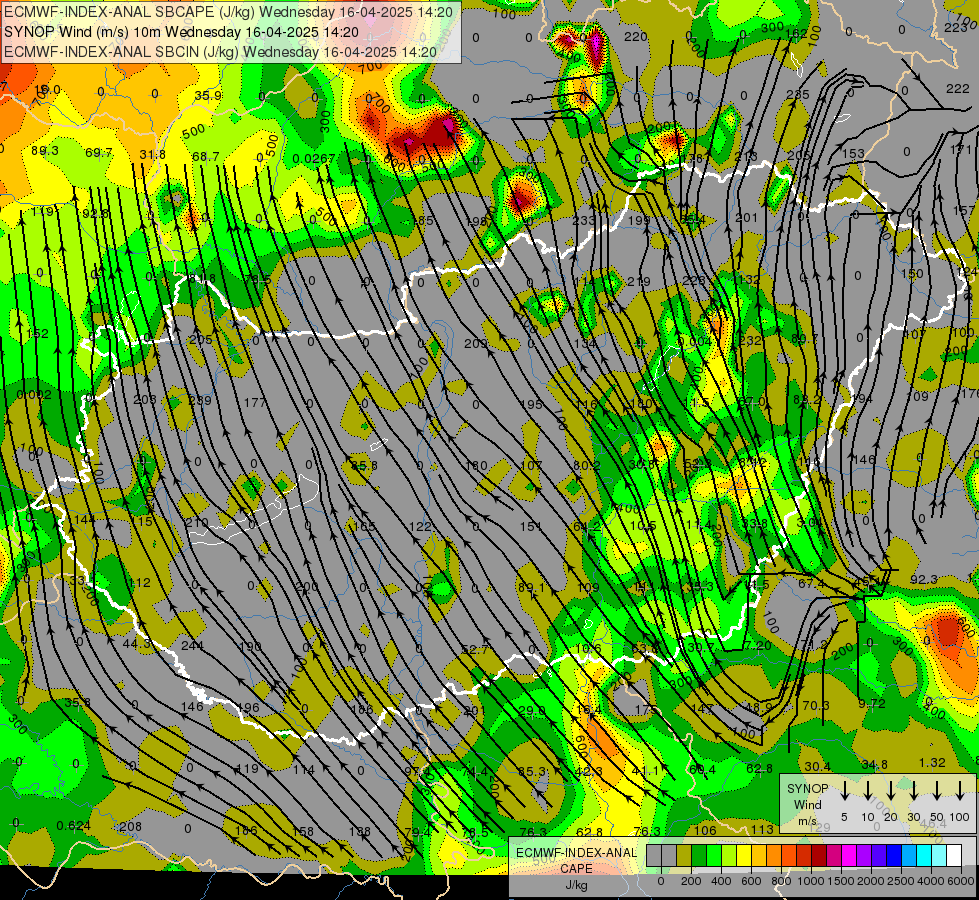Click the map value 239

200,400
